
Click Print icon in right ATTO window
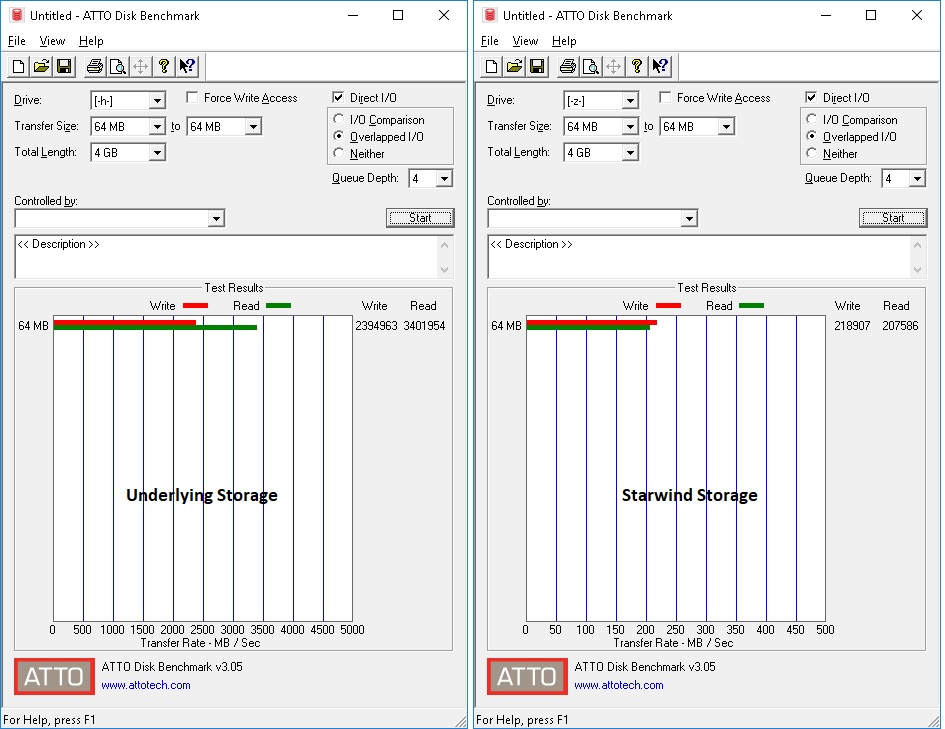[568, 66]
